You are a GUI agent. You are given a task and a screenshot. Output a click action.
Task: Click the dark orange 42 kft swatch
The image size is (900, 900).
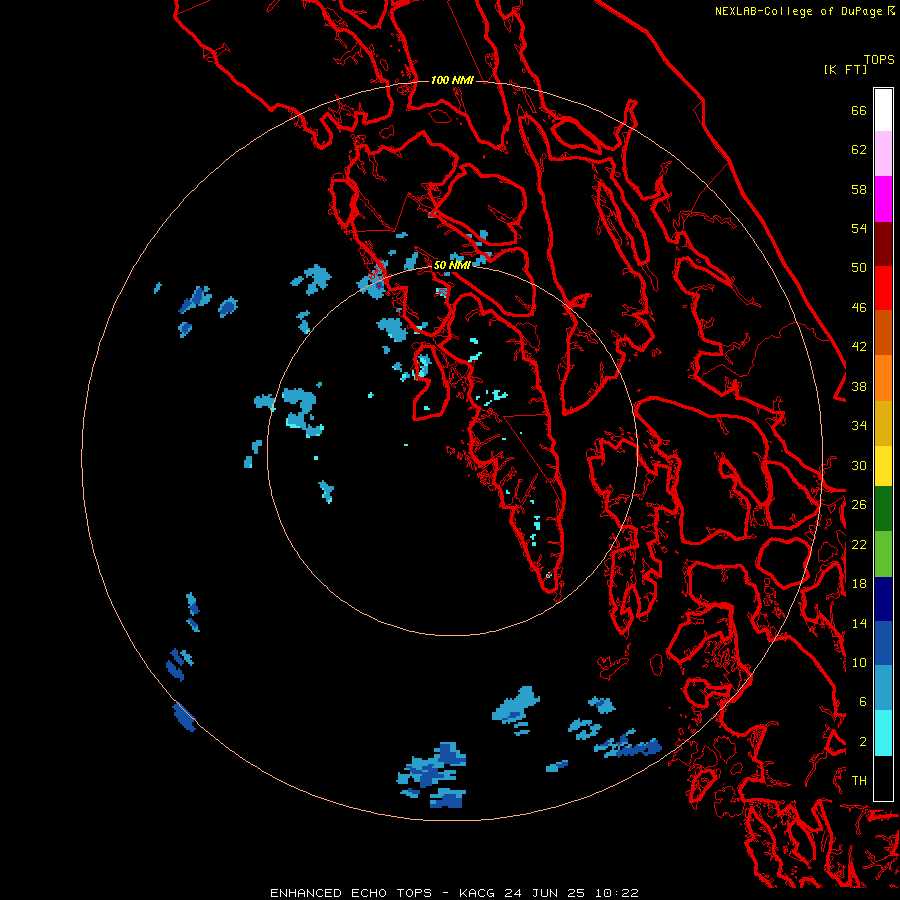coord(883,333)
